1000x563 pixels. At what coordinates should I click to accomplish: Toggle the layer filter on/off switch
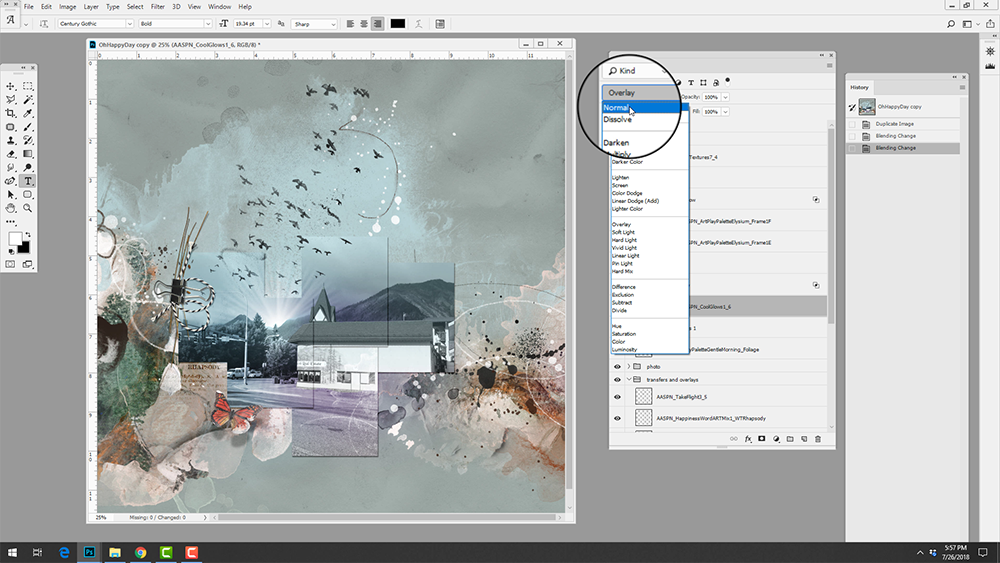728,82
